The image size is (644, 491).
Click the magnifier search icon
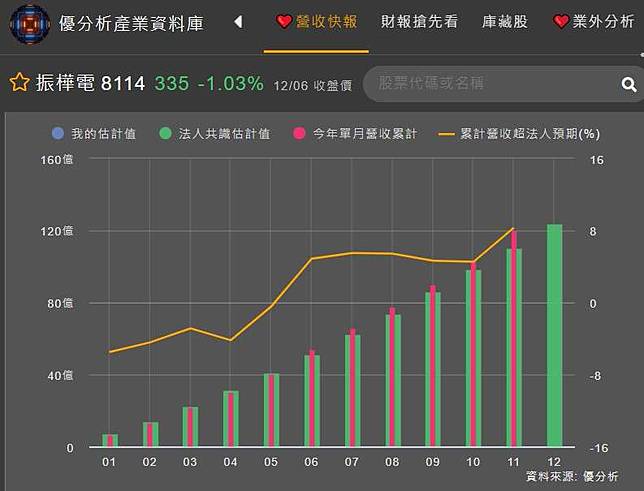pyautogui.click(x=629, y=85)
